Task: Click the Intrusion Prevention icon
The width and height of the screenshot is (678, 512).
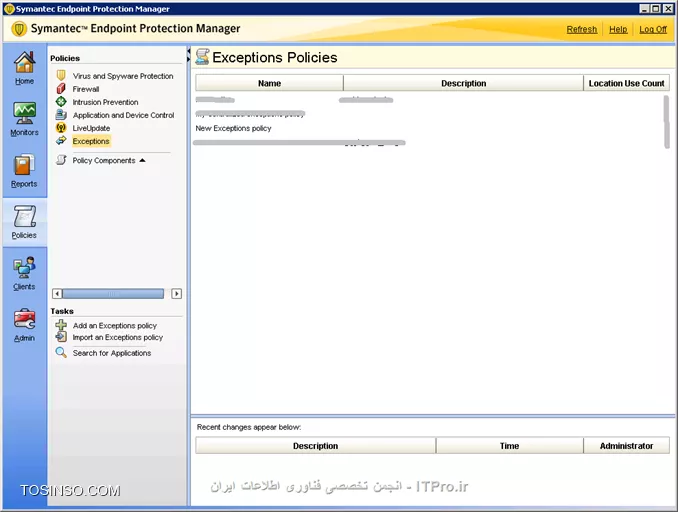Action: pyautogui.click(x=61, y=102)
